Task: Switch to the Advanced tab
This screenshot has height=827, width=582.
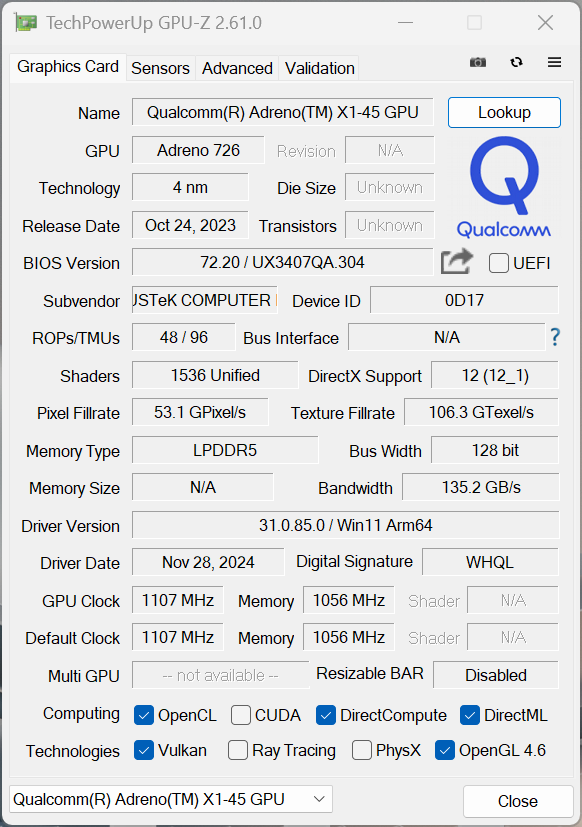Action: tap(237, 68)
